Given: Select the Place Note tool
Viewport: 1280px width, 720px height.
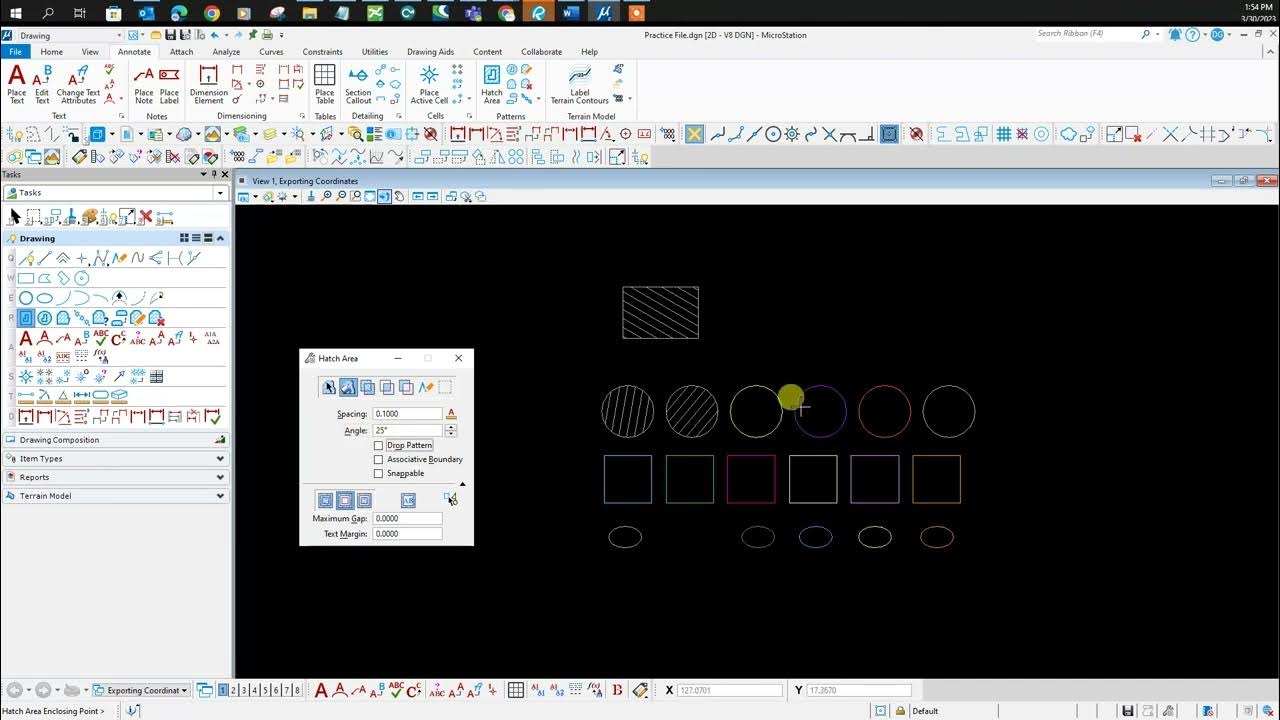Looking at the screenshot, I should point(144,85).
